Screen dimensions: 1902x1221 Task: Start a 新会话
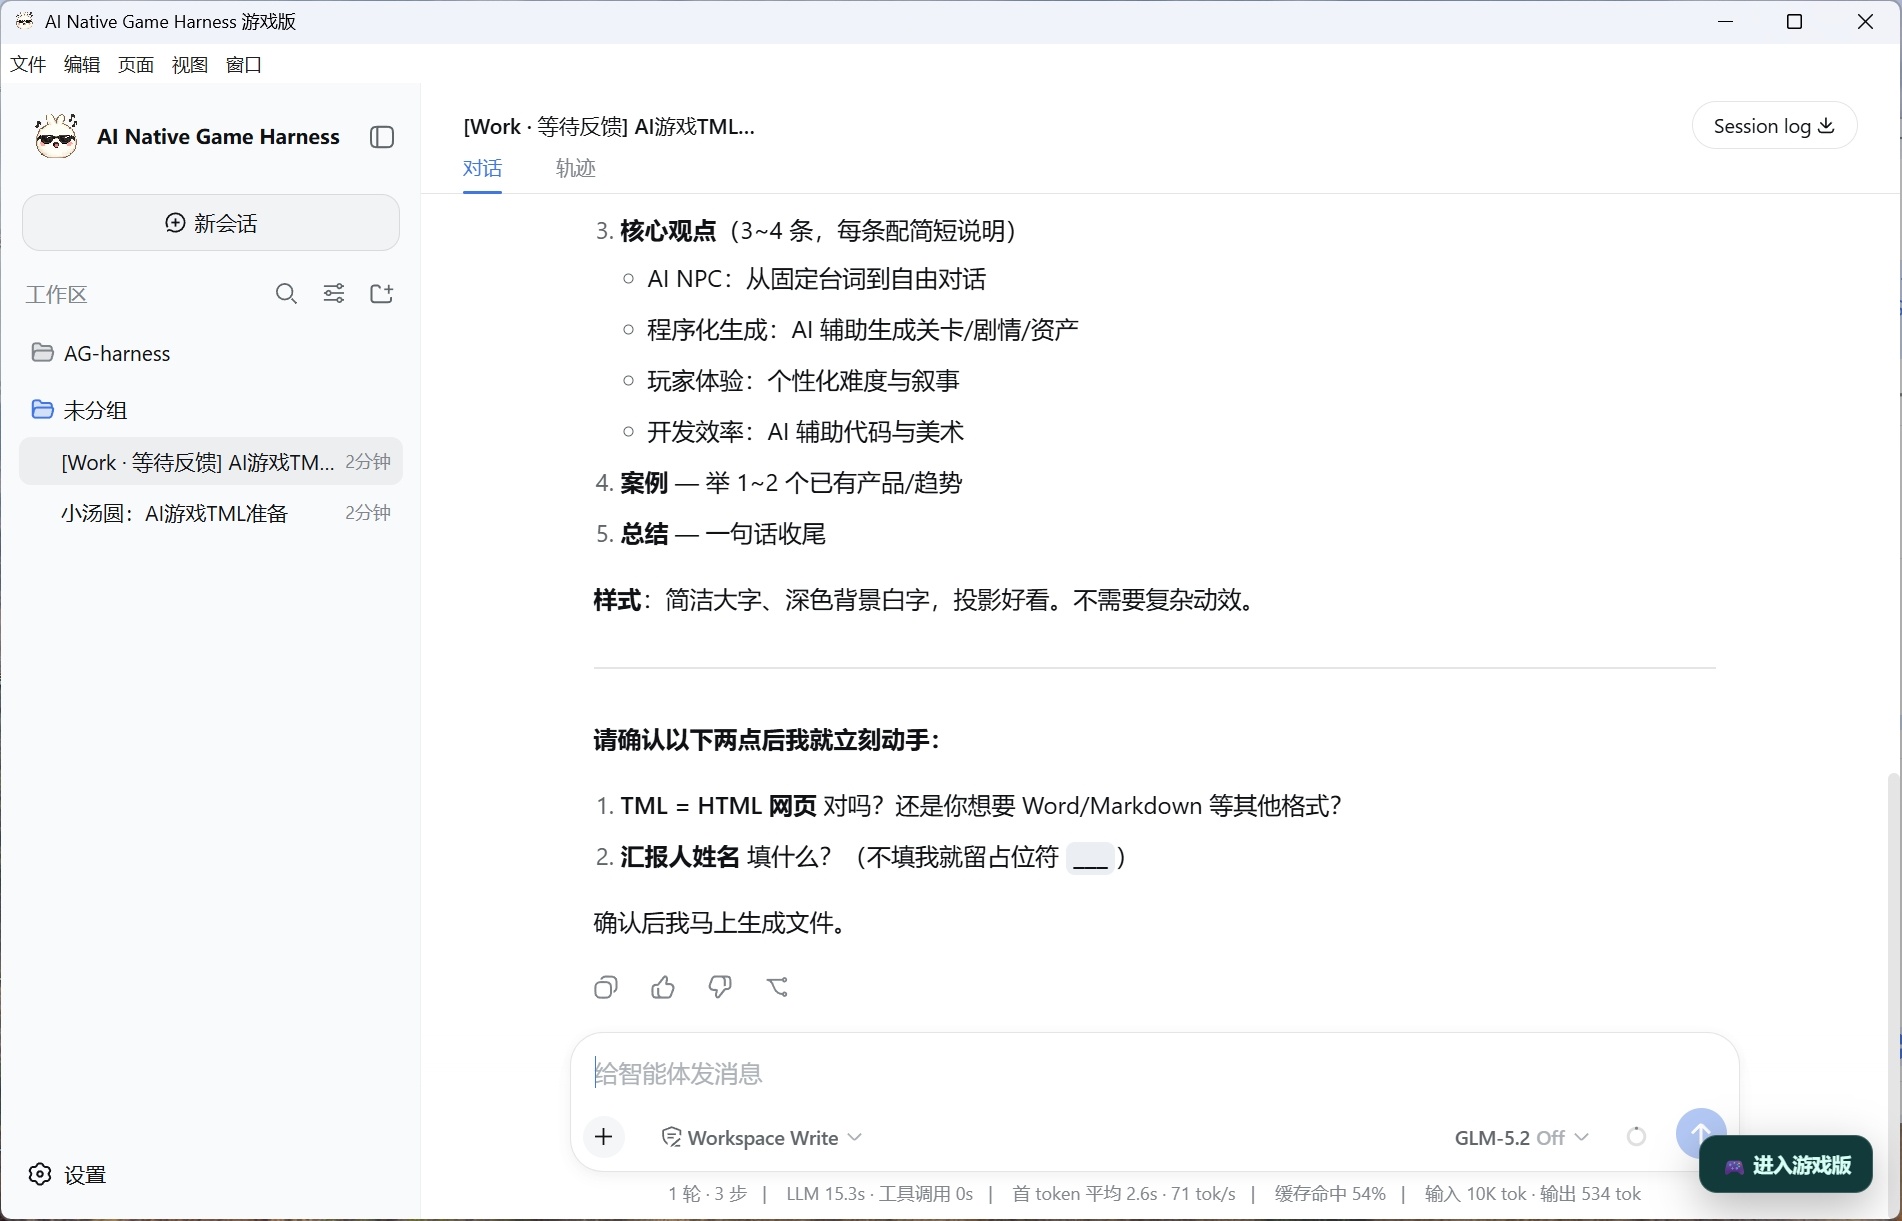(x=211, y=223)
